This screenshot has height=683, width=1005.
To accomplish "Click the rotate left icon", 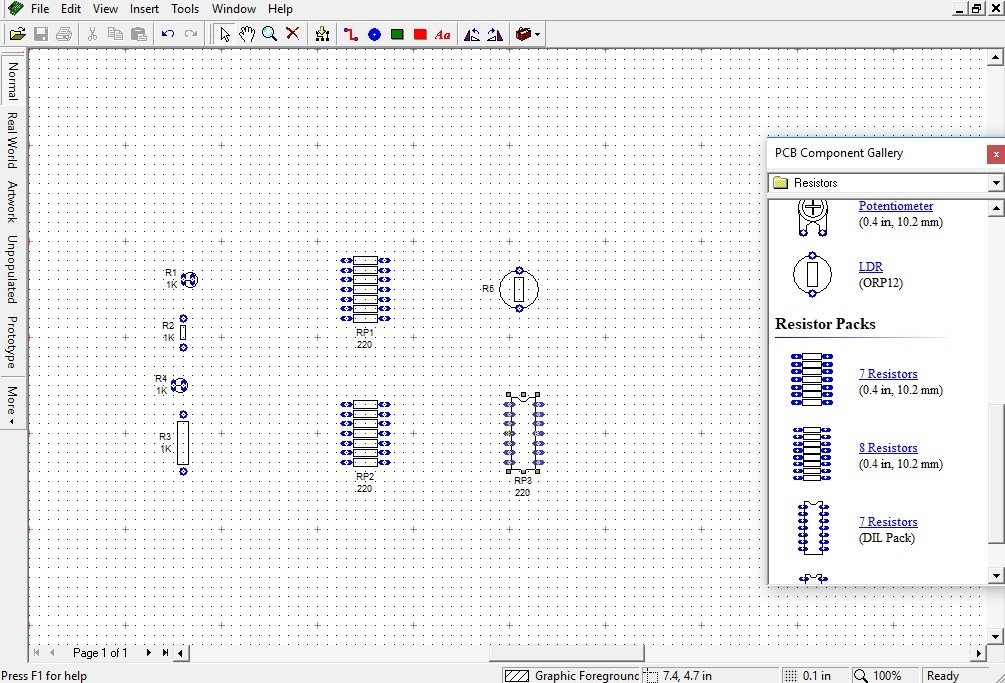I will click(472, 35).
